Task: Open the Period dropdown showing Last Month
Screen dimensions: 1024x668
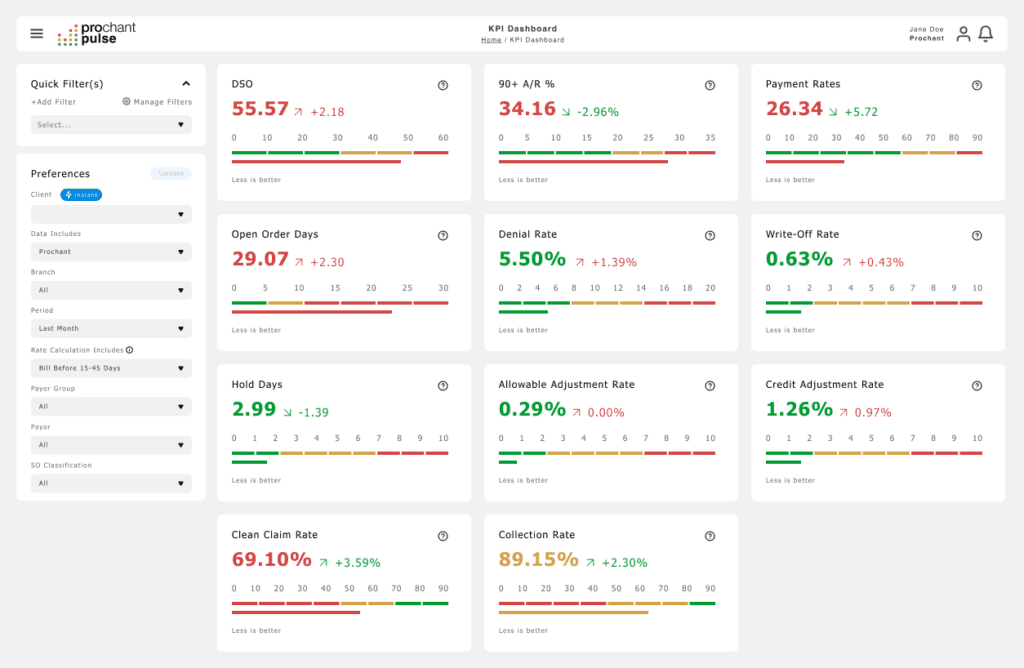Action: pyautogui.click(x=110, y=328)
